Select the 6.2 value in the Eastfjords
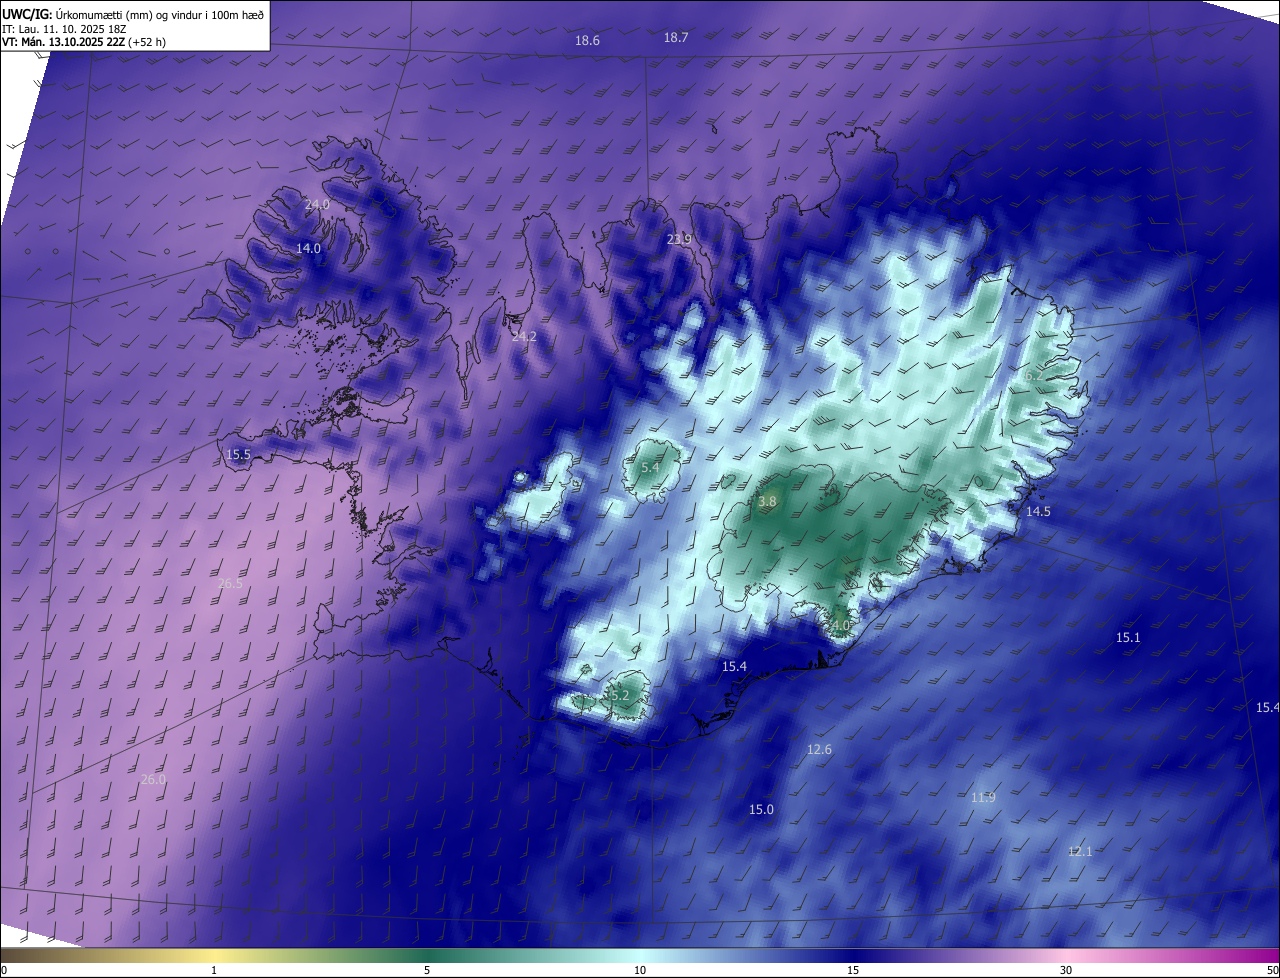Viewport: 1280px width, 978px height. 1034,376
